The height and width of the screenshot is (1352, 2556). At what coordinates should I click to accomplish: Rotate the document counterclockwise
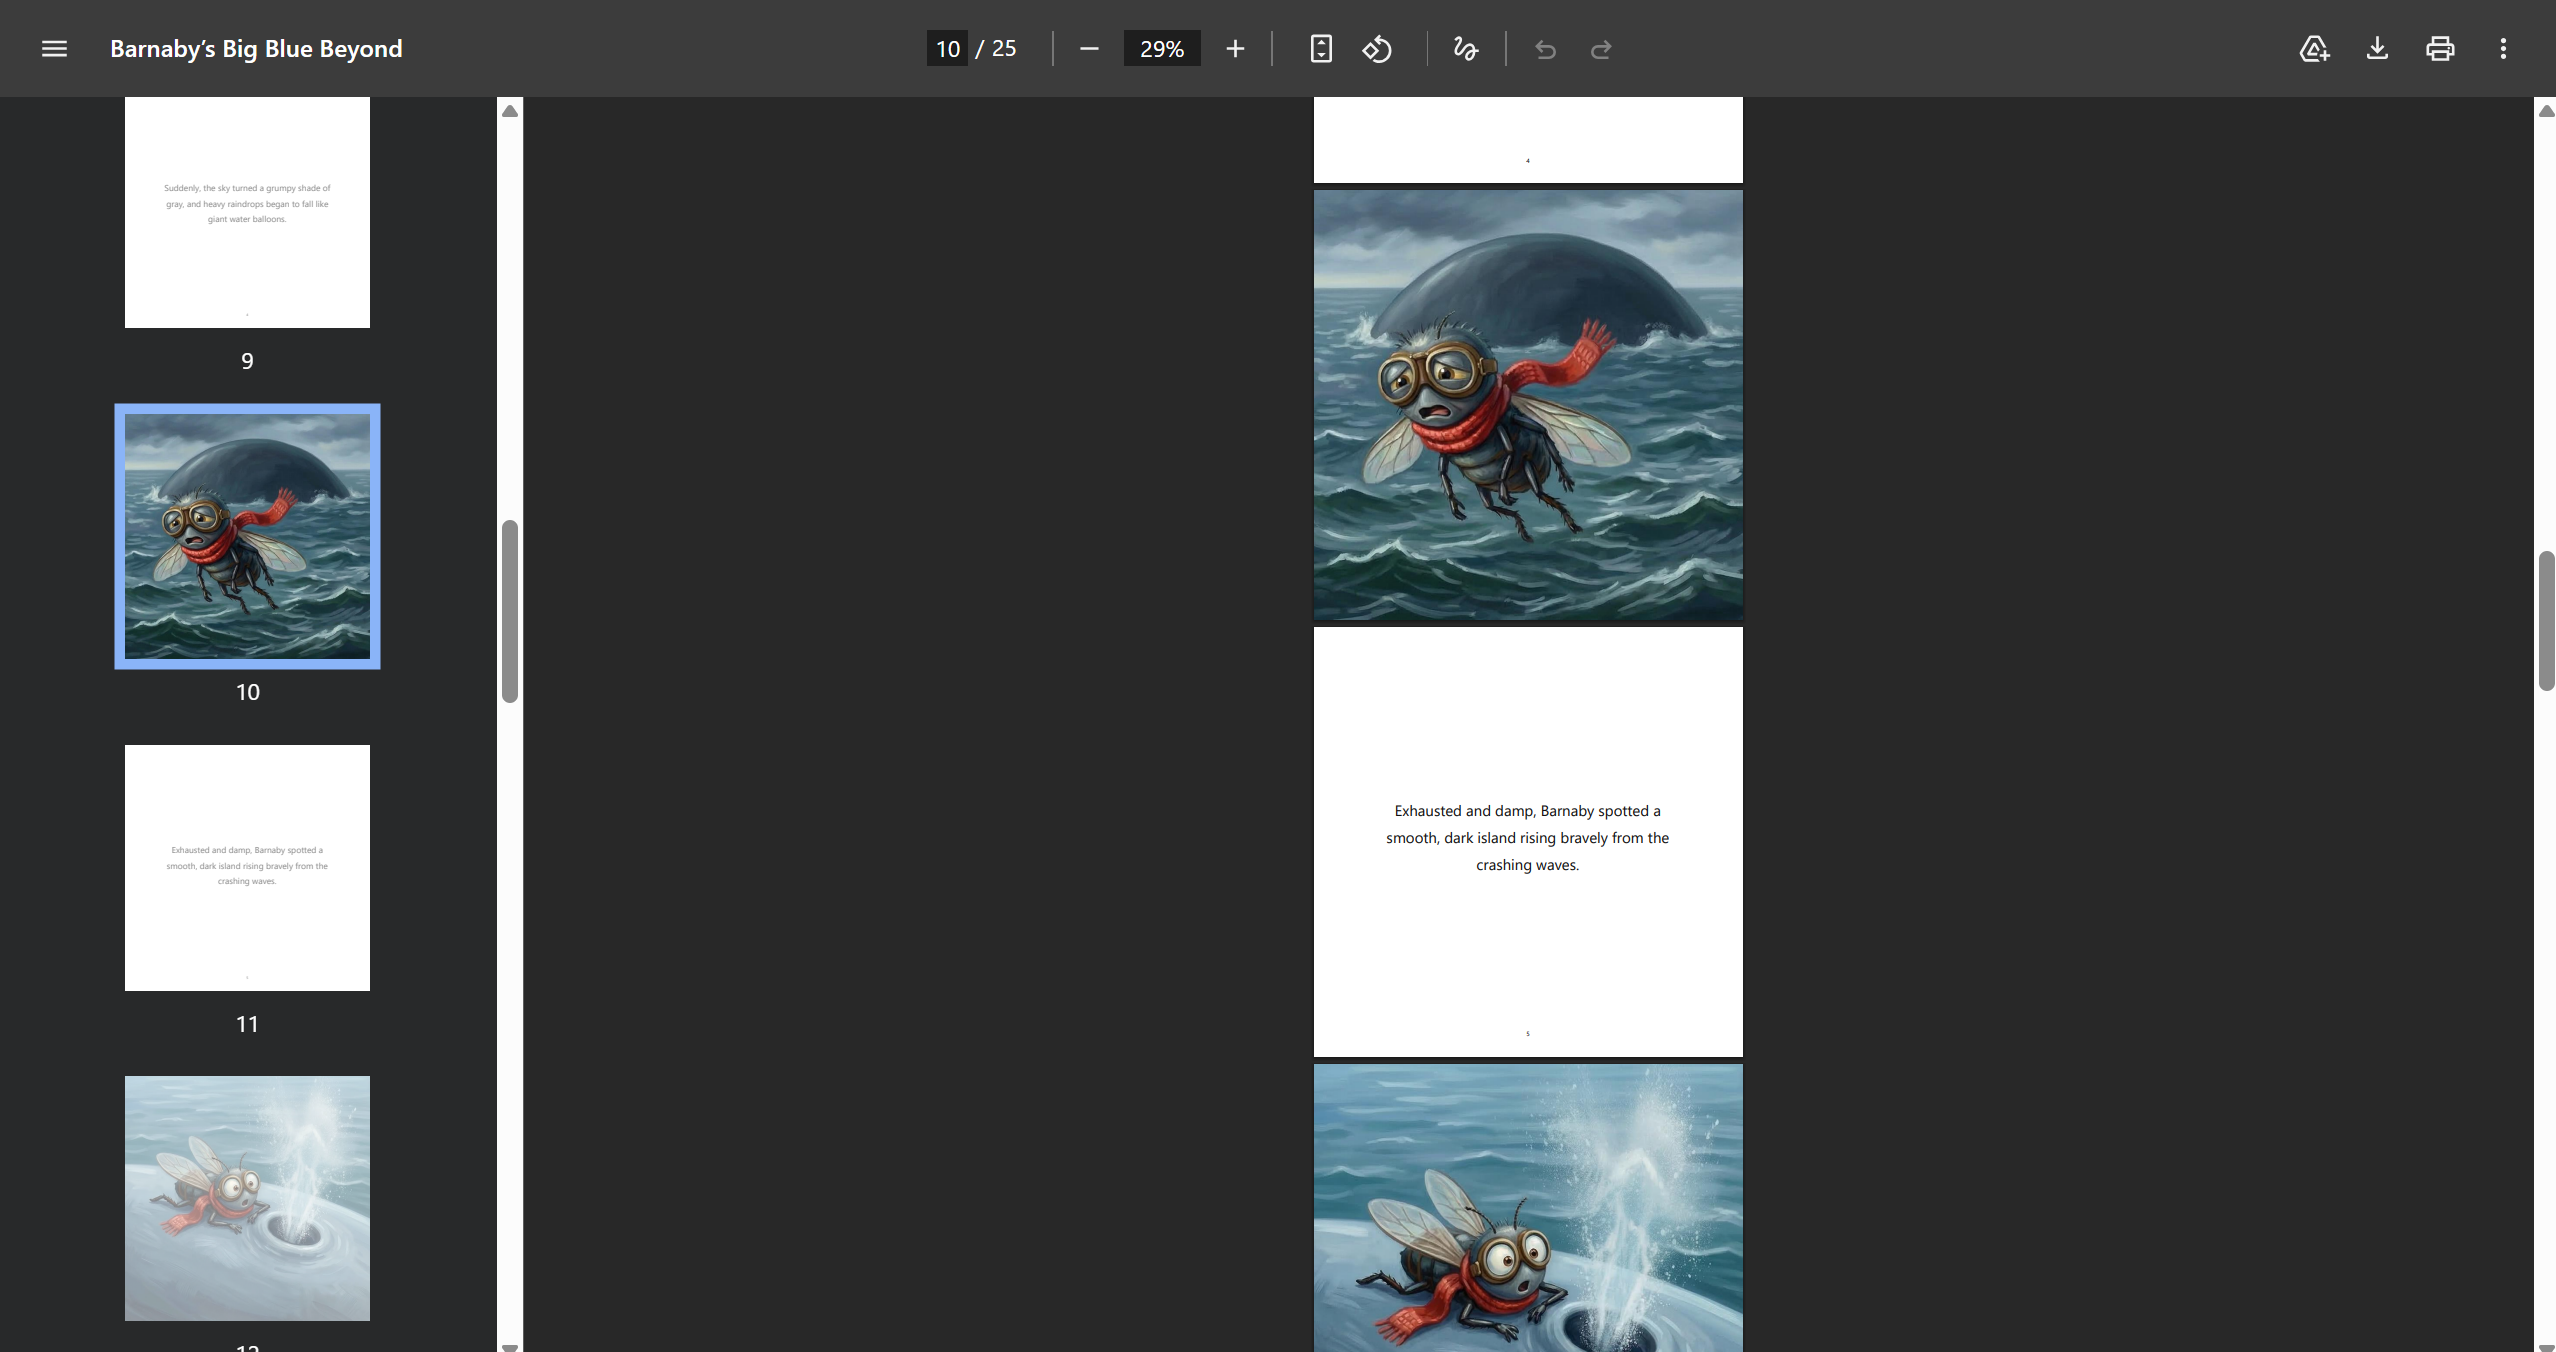pyautogui.click(x=1377, y=48)
